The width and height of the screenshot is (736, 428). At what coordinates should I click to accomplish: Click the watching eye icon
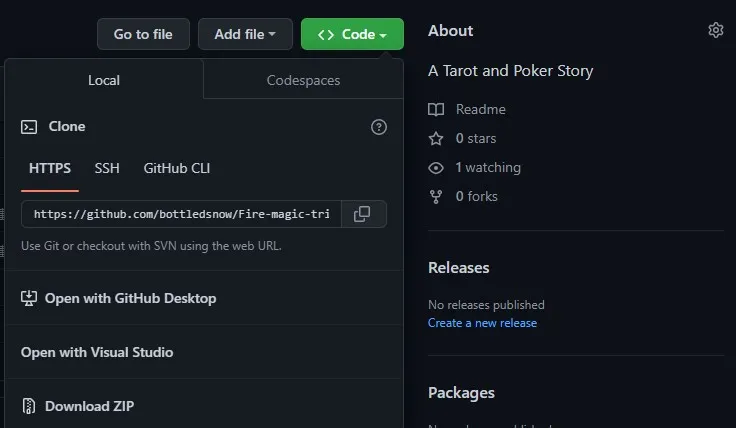pyautogui.click(x=436, y=167)
